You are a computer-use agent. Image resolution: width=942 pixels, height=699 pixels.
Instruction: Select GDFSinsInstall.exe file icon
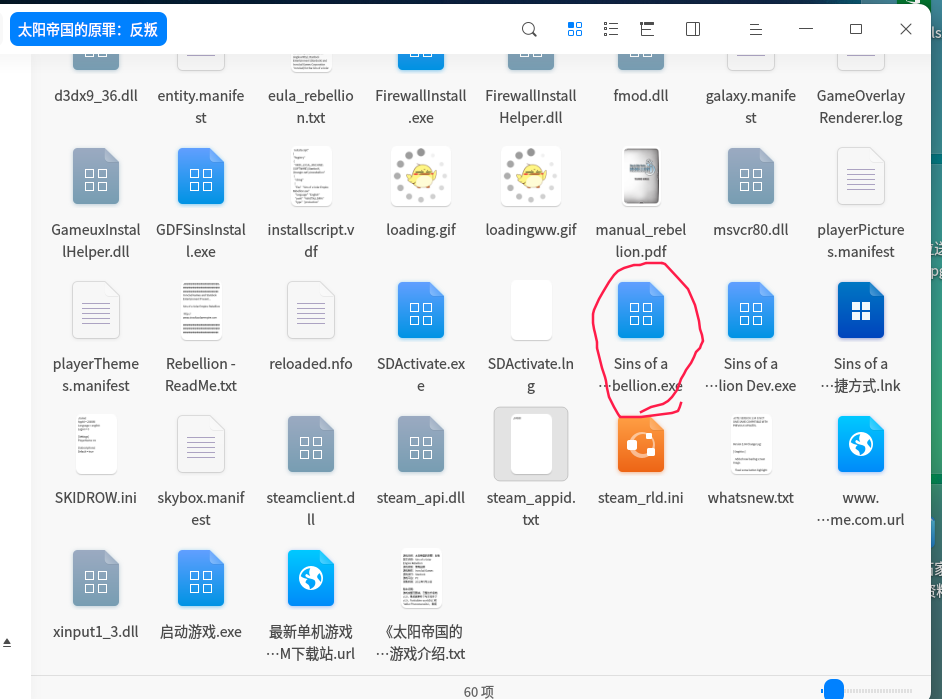tap(201, 177)
